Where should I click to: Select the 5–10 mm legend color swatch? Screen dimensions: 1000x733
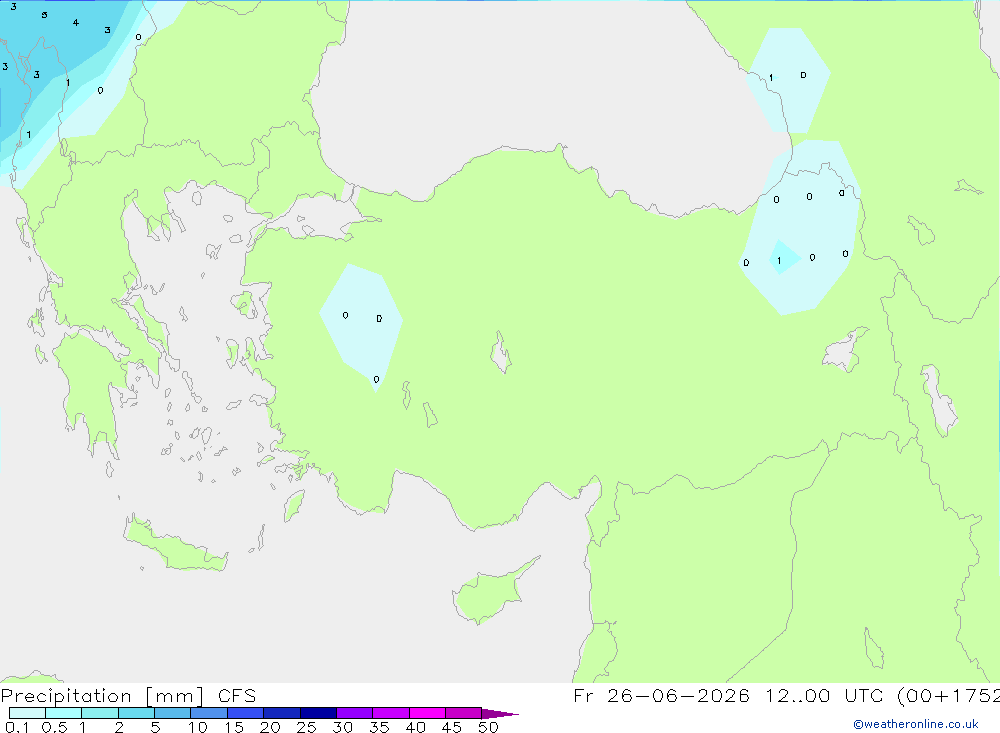pos(172,713)
